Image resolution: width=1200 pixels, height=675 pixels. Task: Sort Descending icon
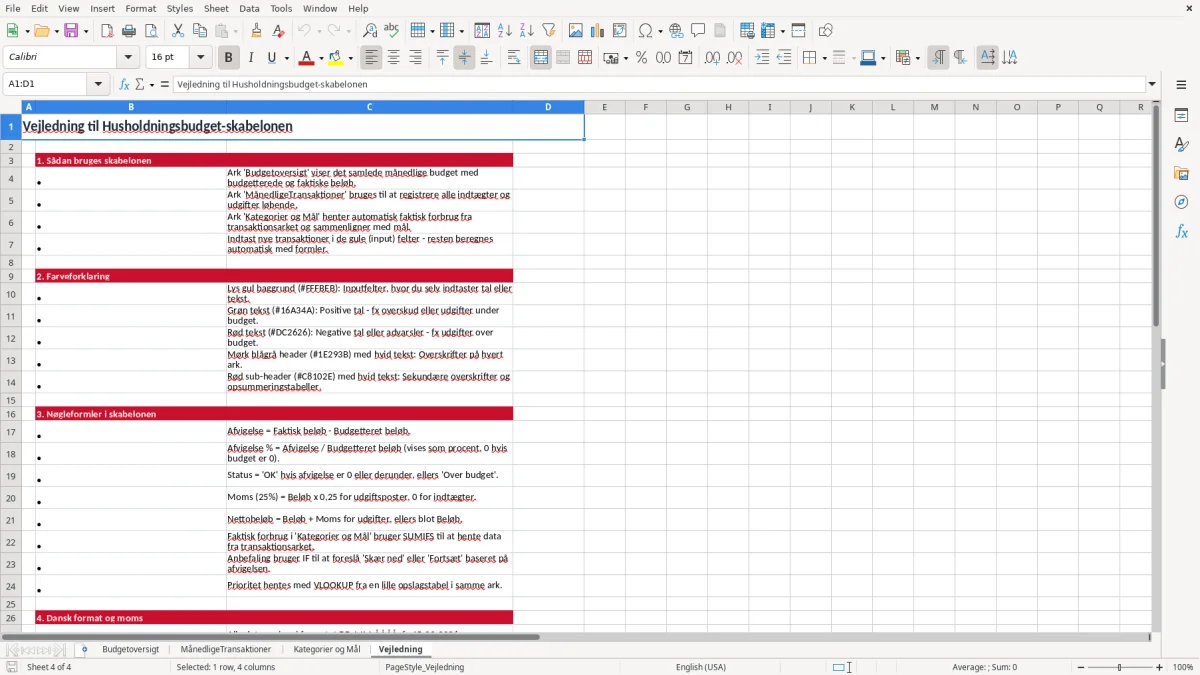[526, 31]
